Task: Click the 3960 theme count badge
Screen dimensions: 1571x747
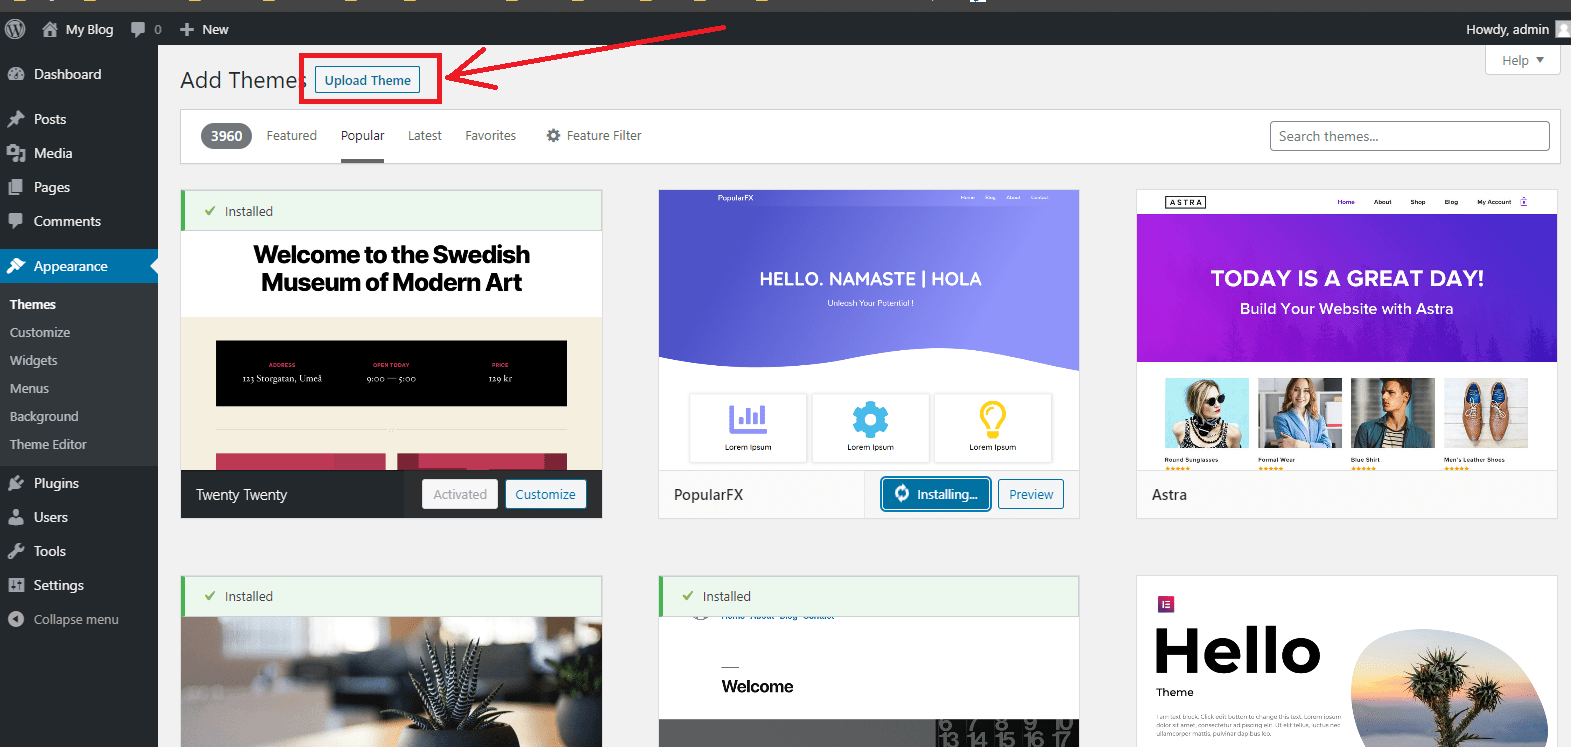Action: pos(226,136)
